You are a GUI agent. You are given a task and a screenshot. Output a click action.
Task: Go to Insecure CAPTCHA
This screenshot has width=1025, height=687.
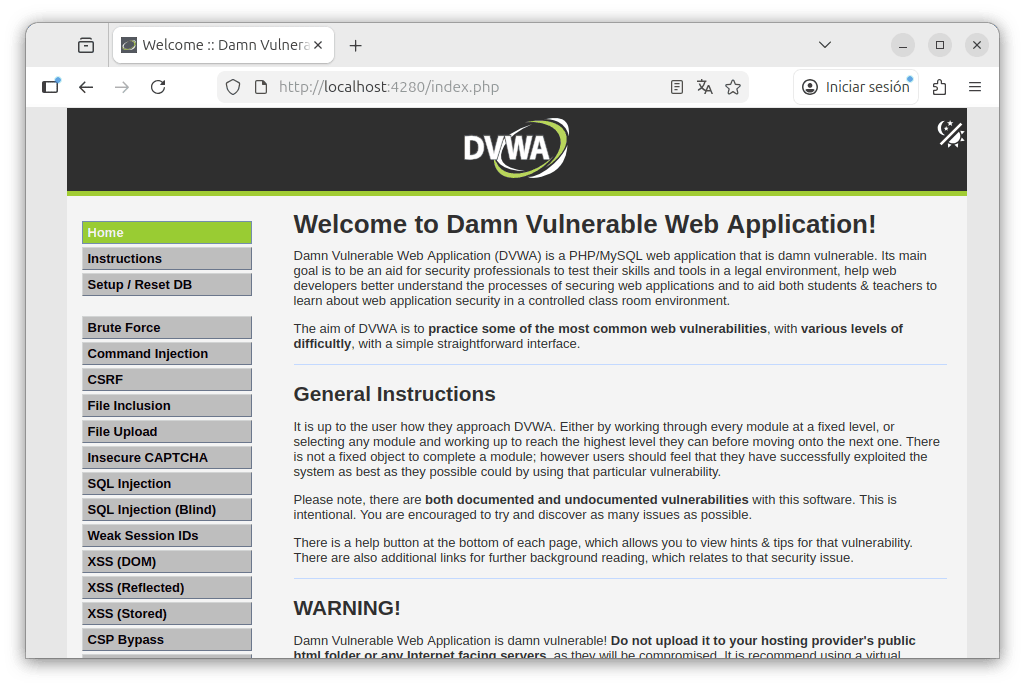[x=167, y=458]
